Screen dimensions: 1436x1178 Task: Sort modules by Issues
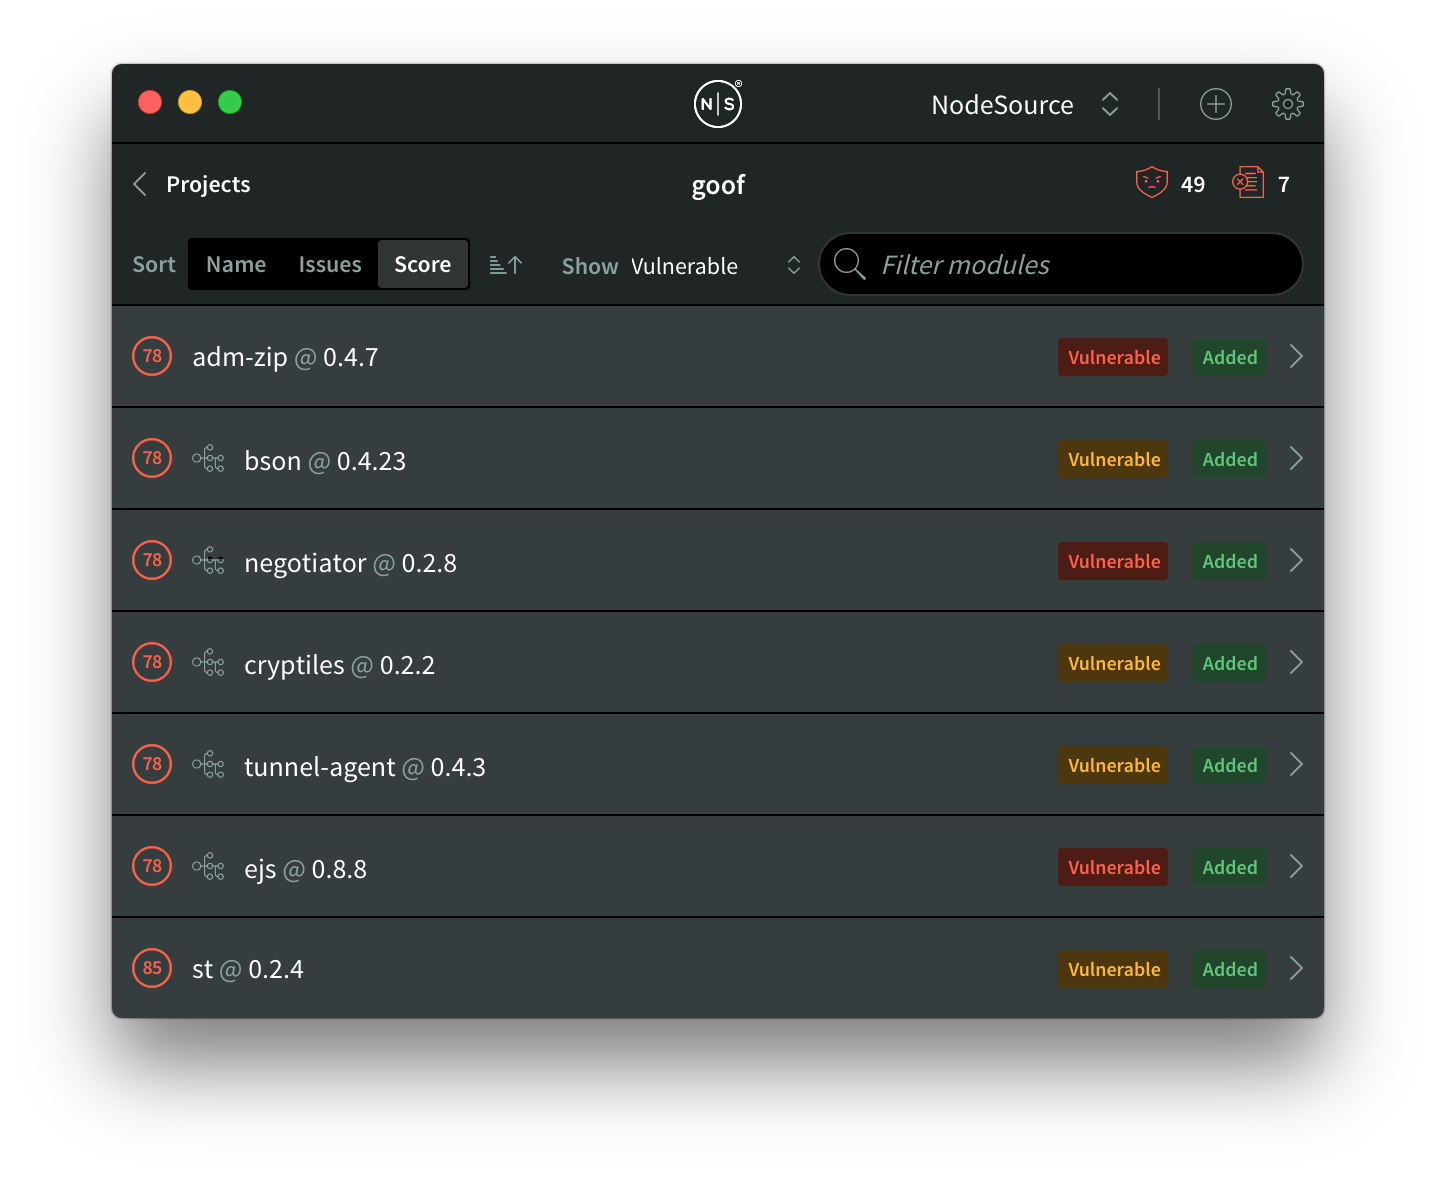point(330,264)
